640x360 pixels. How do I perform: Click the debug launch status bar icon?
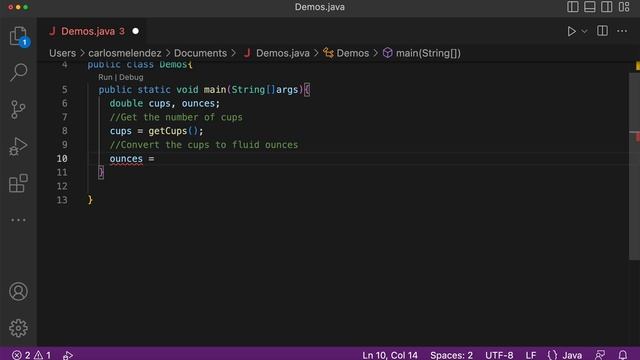pos(68,355)
